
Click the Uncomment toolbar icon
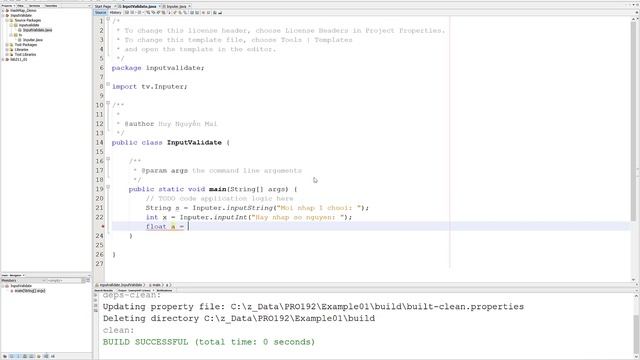(x=220, y=13)
